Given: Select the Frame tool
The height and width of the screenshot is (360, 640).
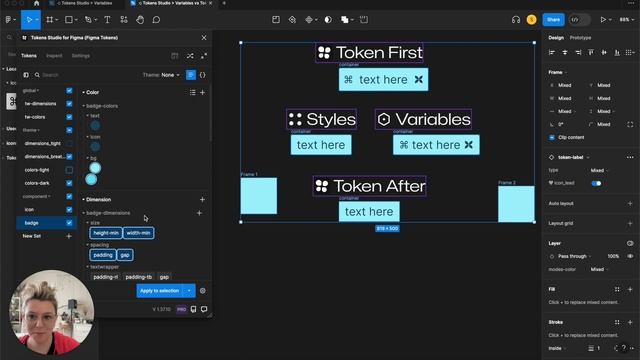Looking at the screenshot, I should tap(49, 20).
